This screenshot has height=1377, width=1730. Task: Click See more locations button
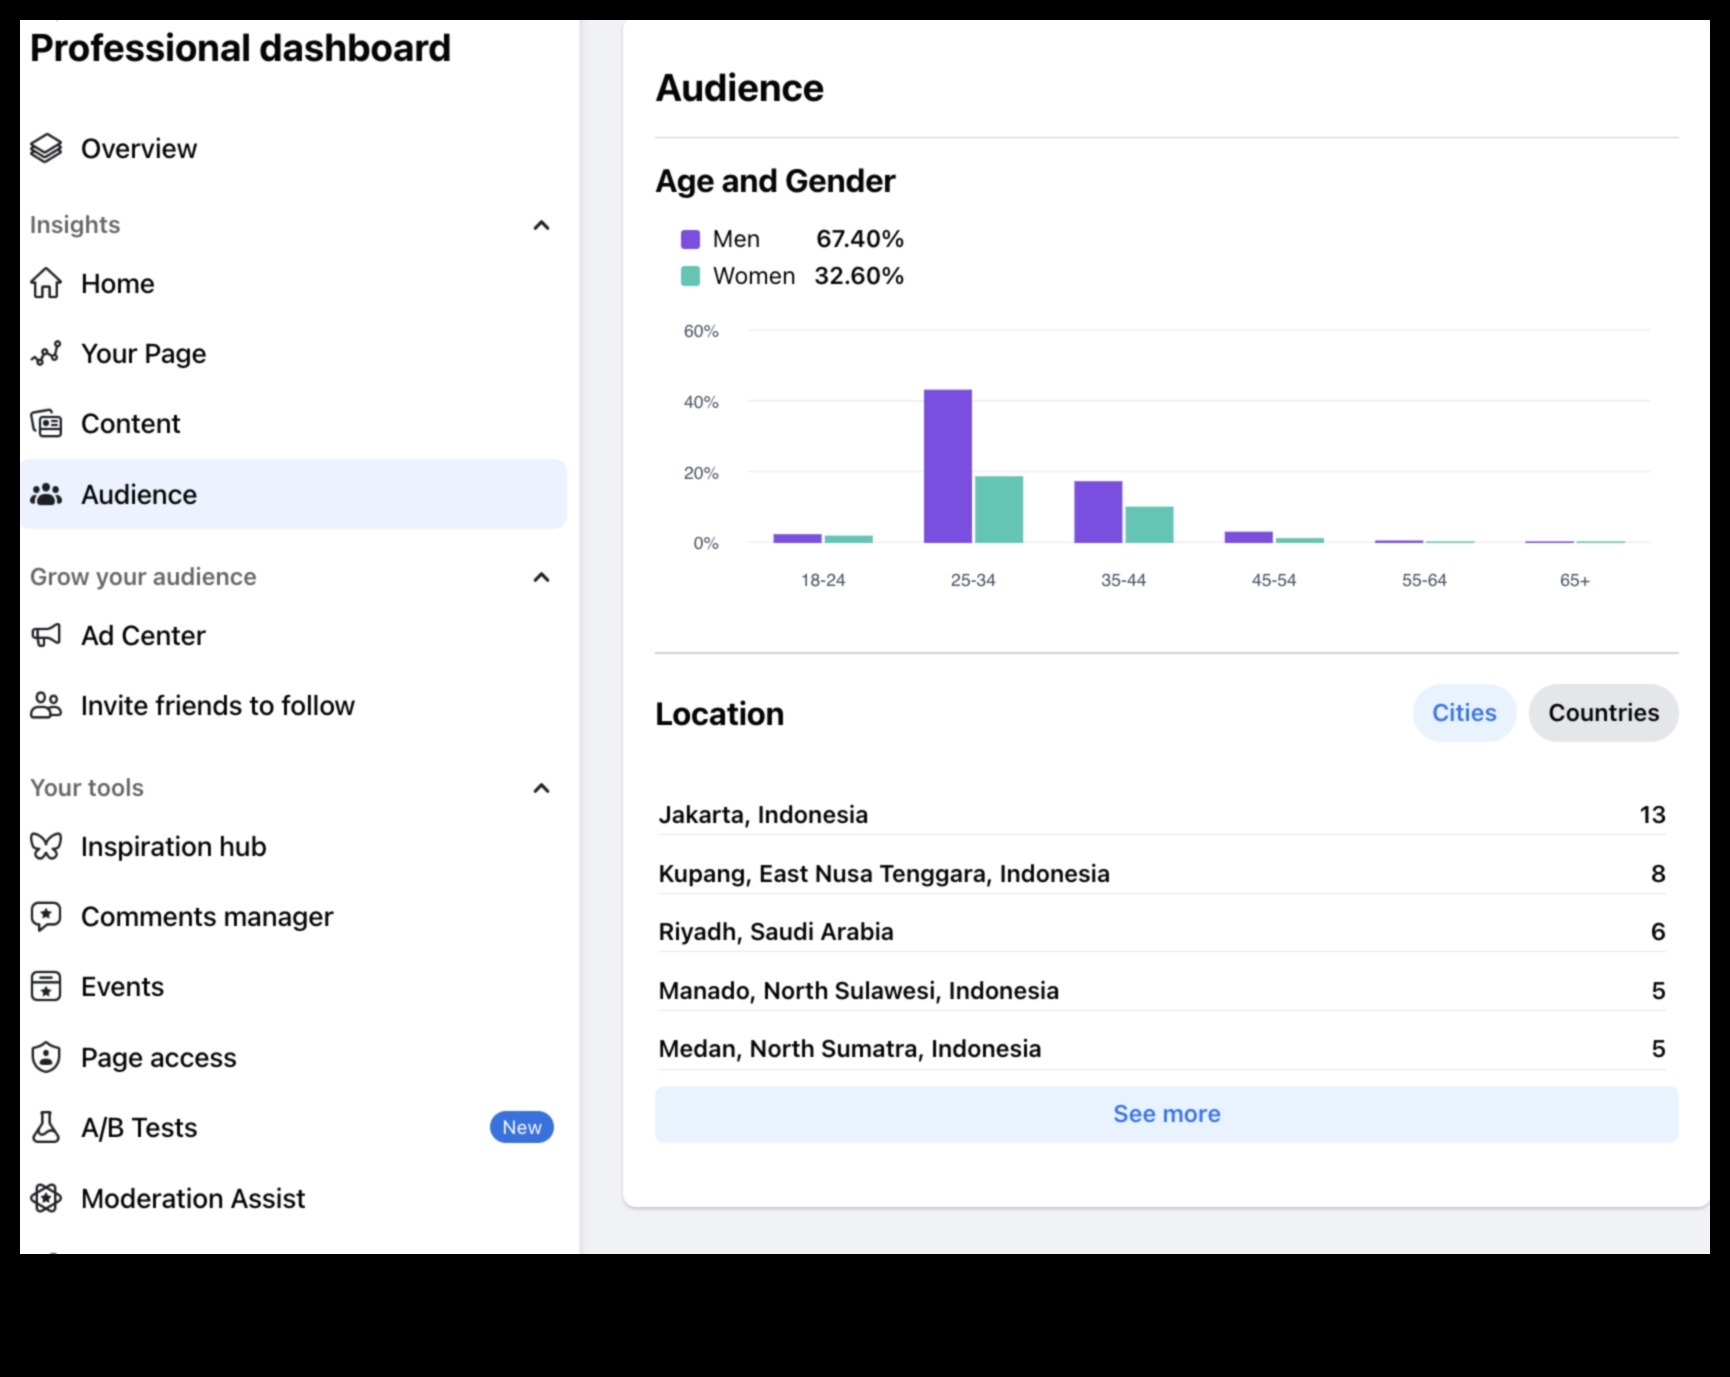(x=1166, y=1114)
